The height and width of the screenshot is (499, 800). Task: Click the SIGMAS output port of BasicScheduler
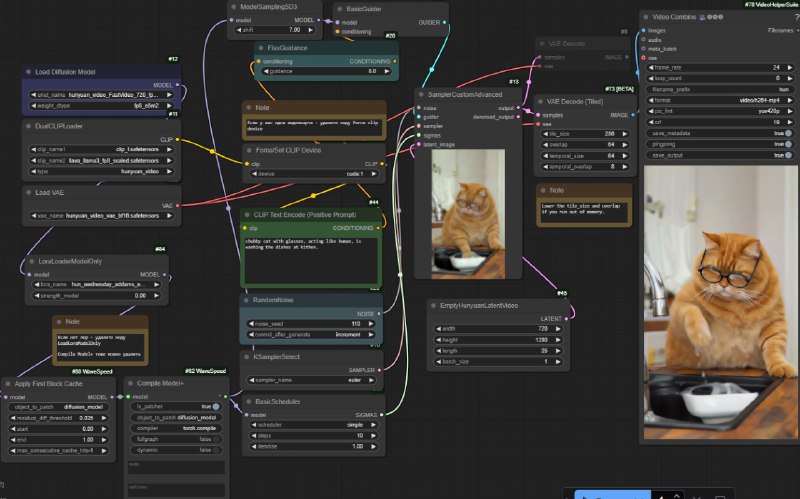tap(381, 415)
